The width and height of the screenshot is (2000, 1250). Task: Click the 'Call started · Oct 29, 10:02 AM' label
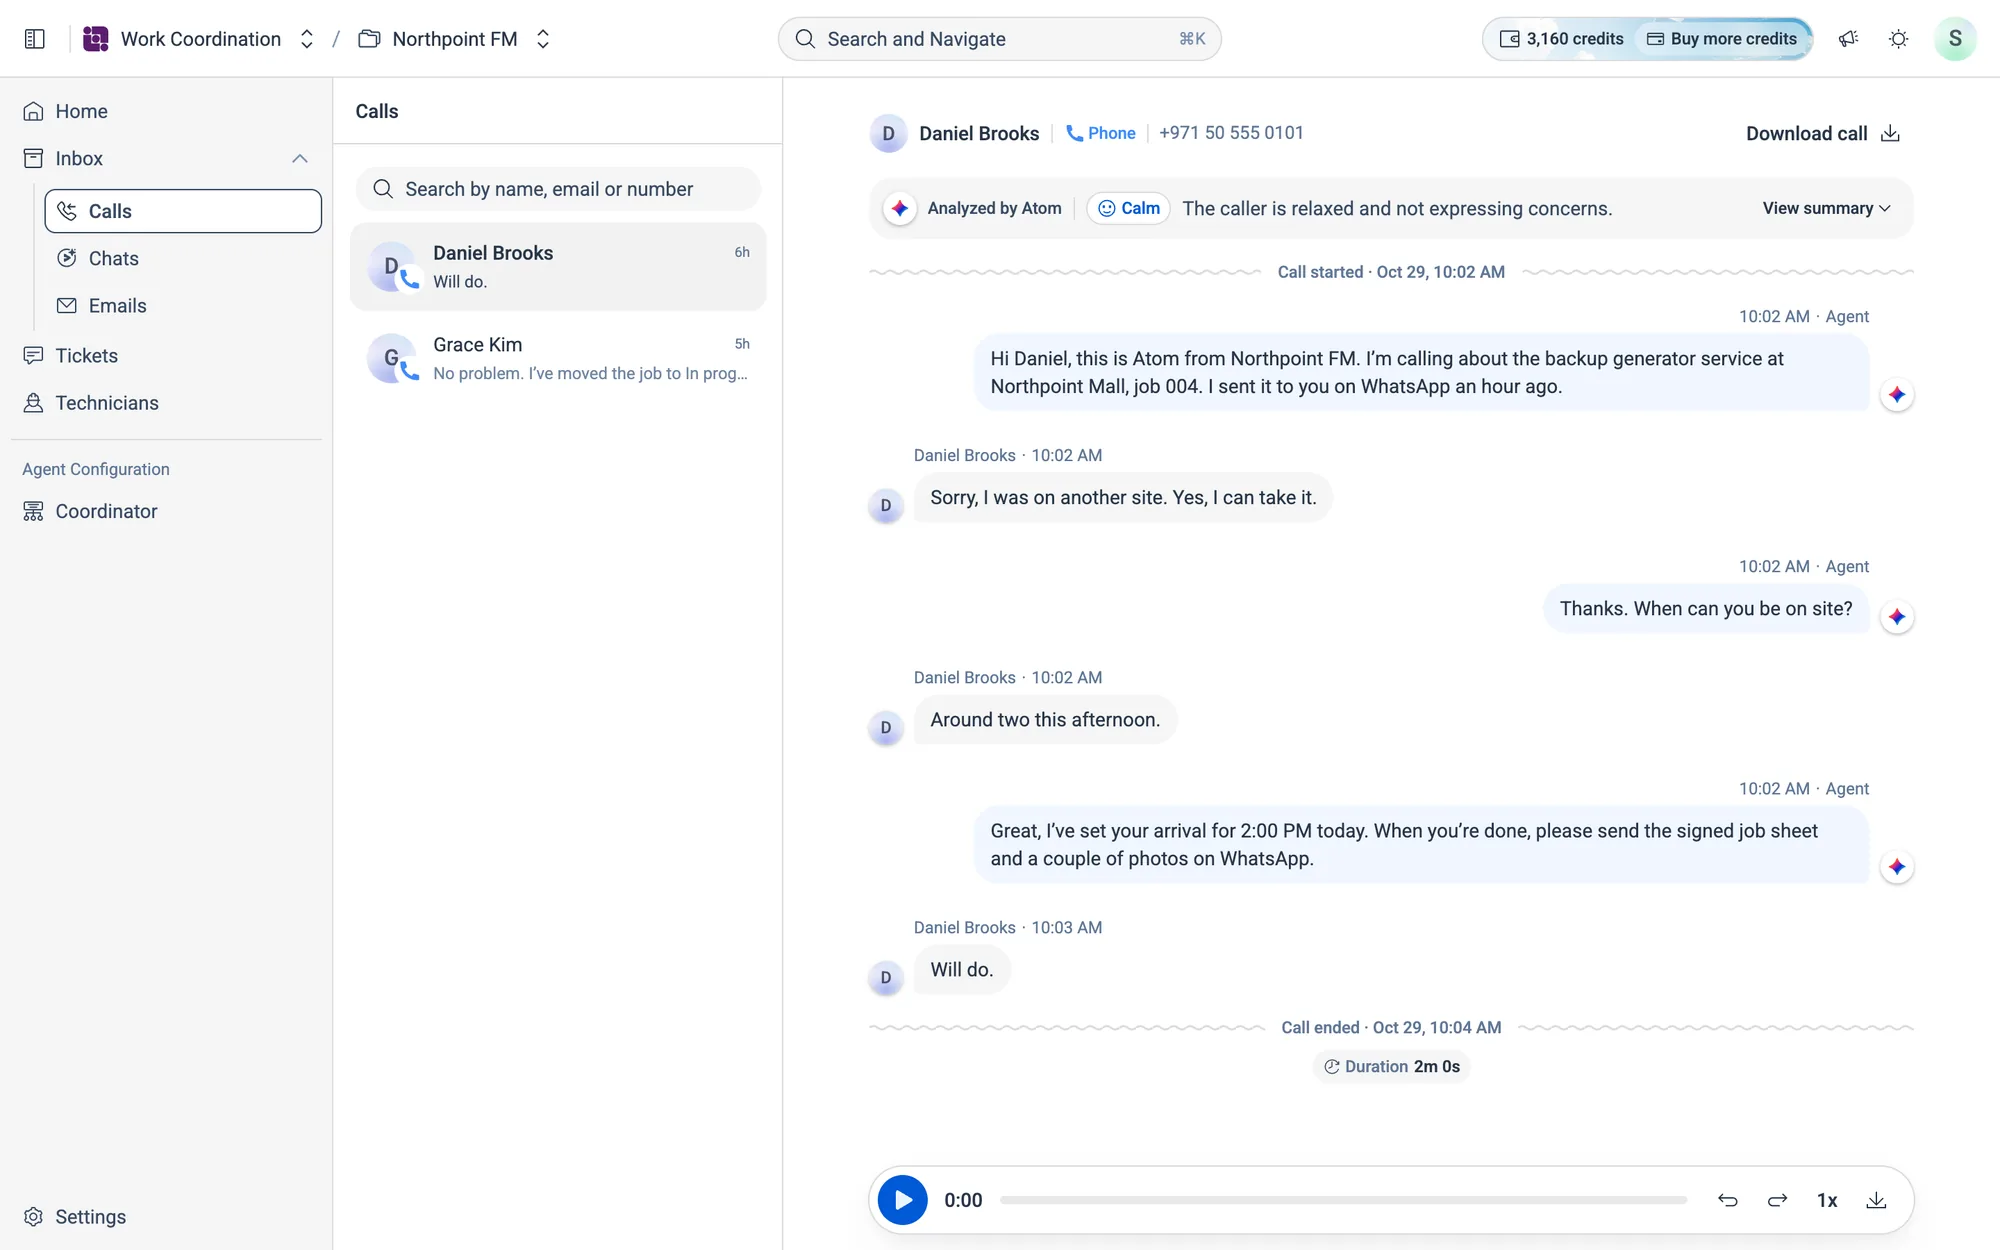pyautogui.click(x=1391, y=272)
